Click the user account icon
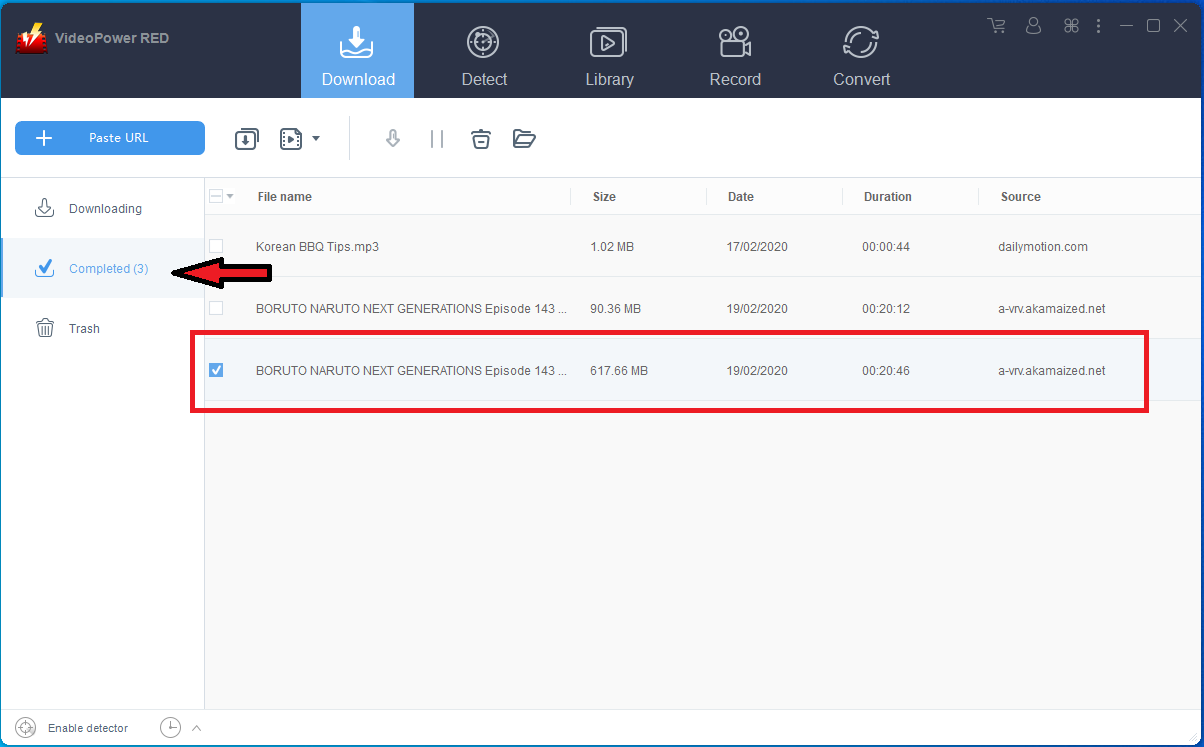1204x747 pixels. pyautogui.click(x=1033, y=25)
